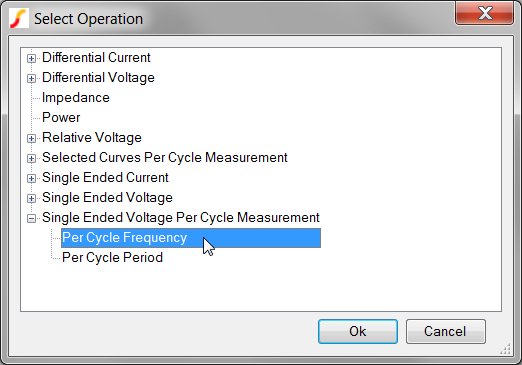
Task: Select Single Ended Voltage Per Cycle Measurement label
Action: click(181, 218)
